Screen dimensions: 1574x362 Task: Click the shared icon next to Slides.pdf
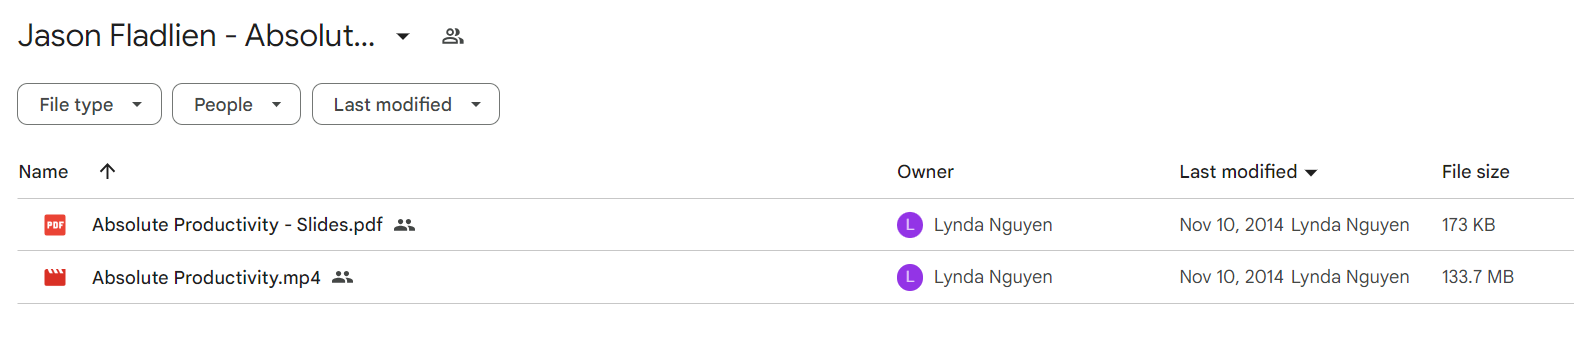[404, 225]
